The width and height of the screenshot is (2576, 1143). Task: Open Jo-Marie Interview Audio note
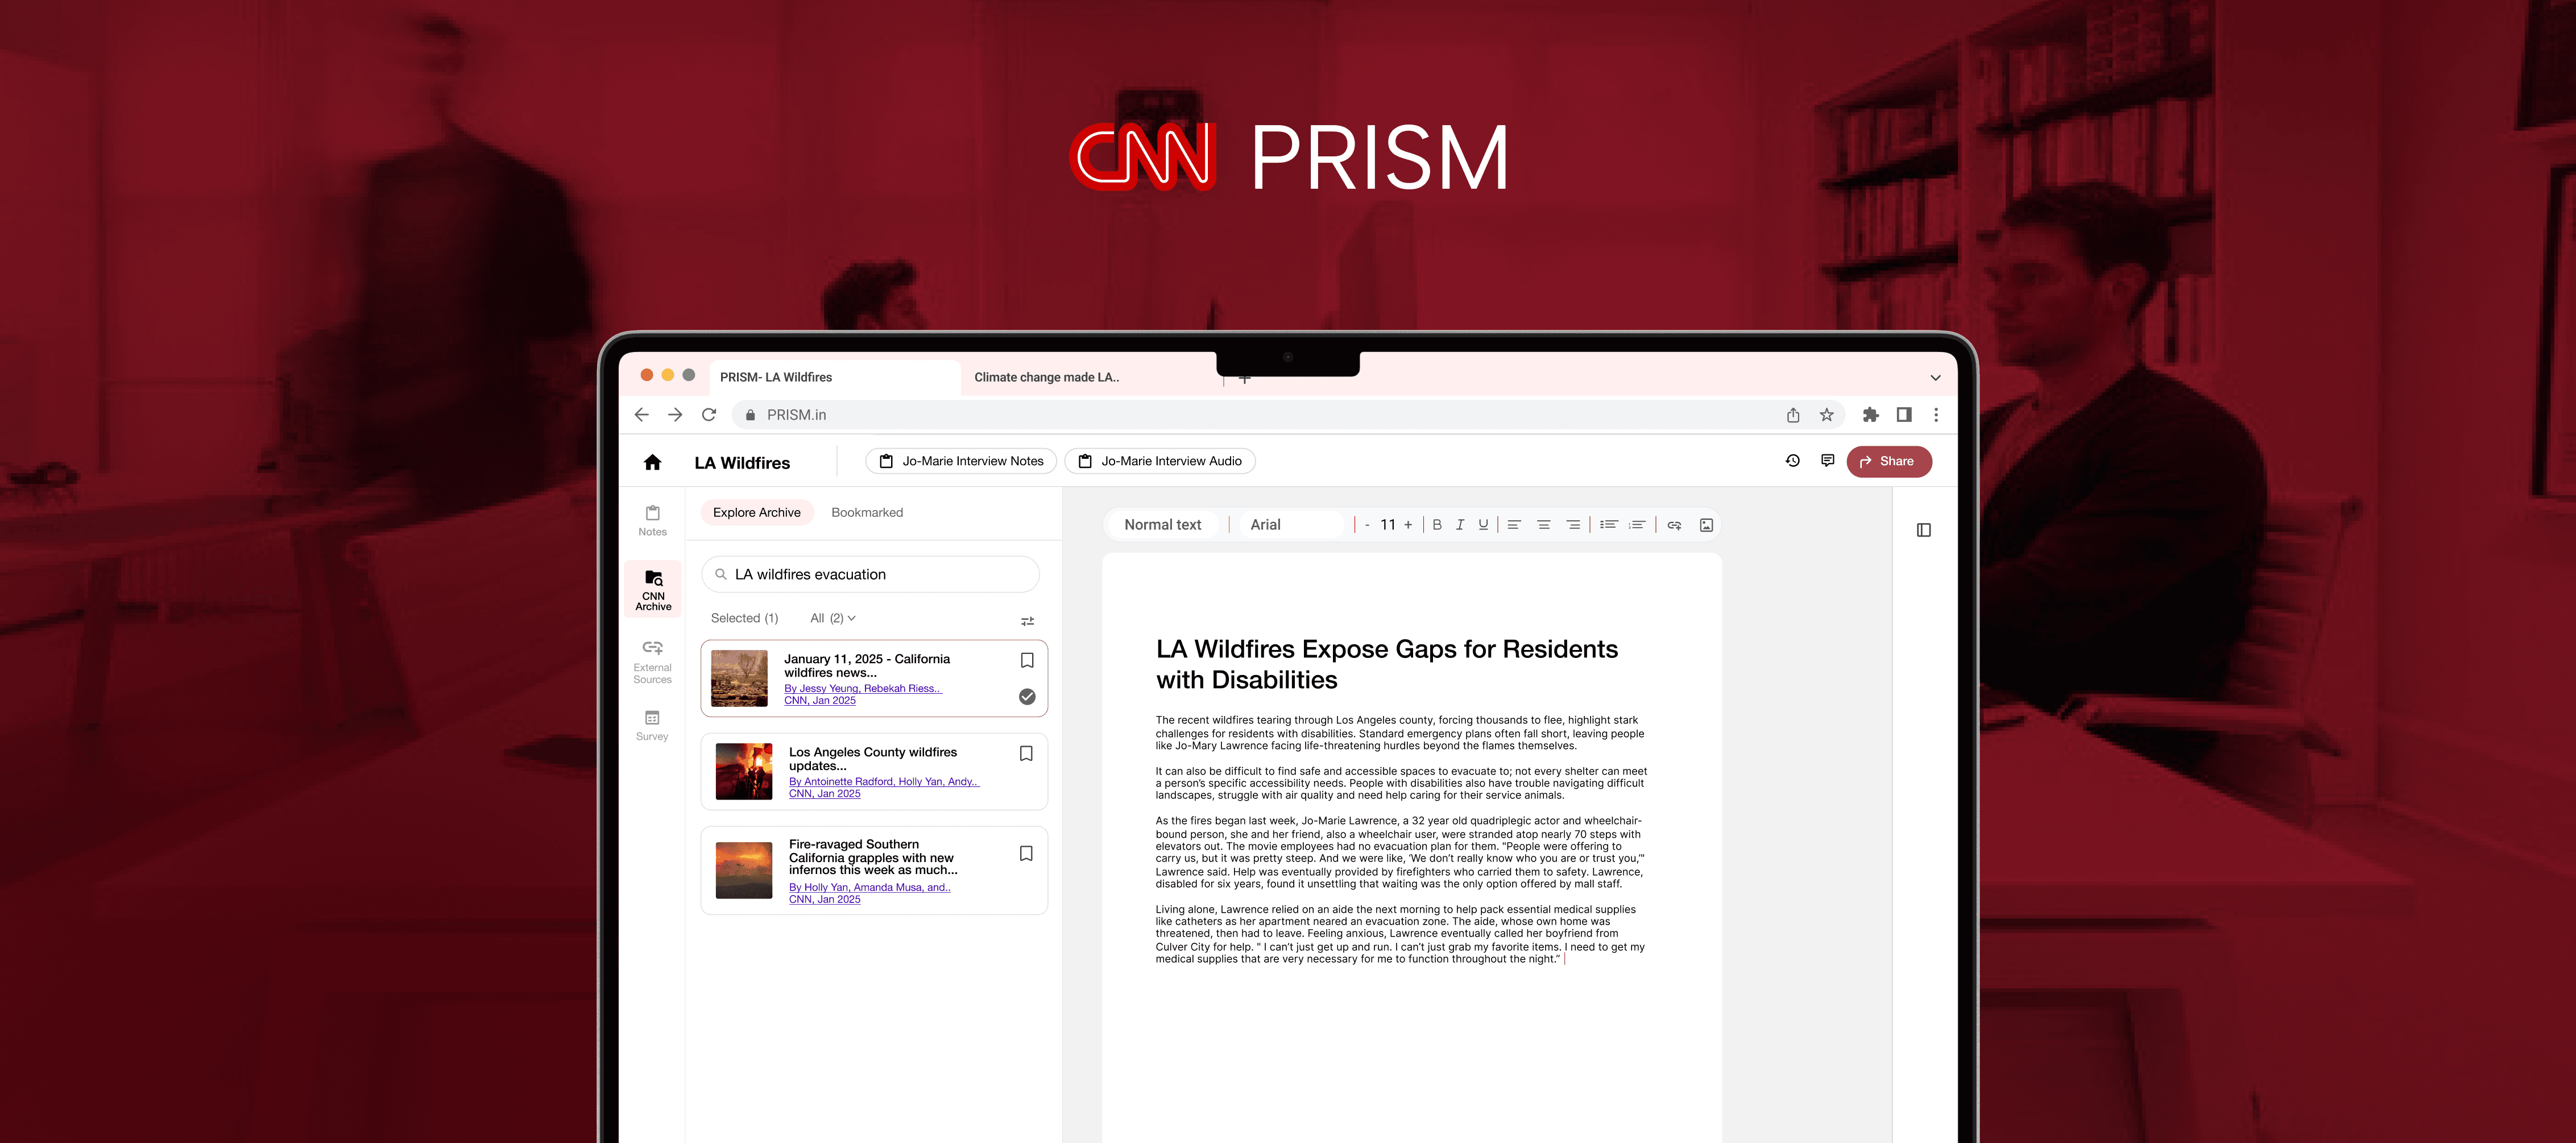coord(1159,461)
